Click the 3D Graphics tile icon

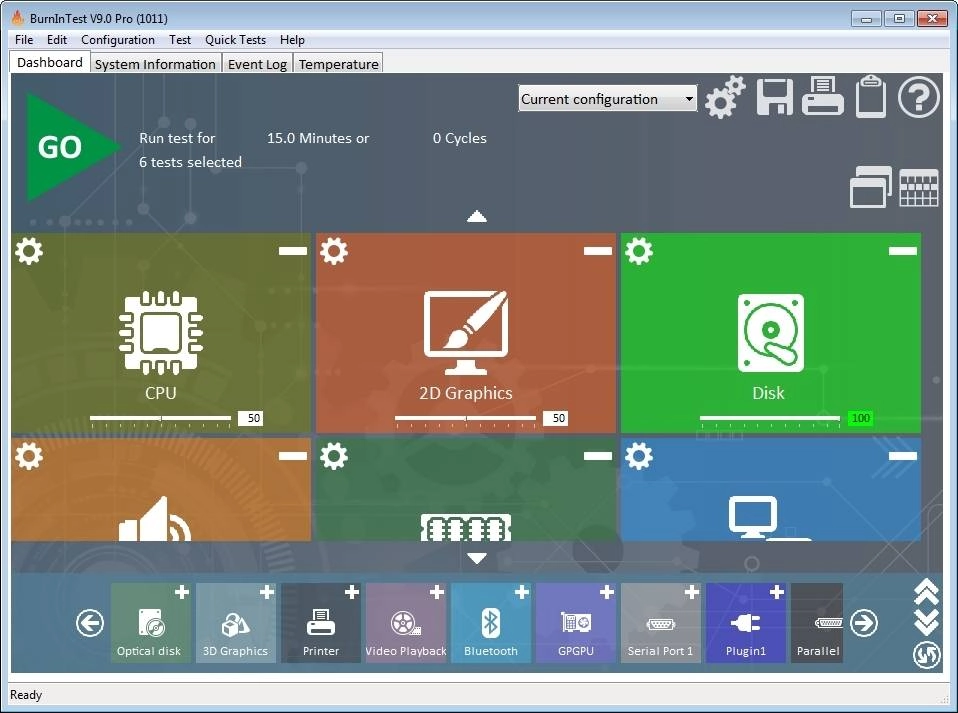click(x=235, y=624)
